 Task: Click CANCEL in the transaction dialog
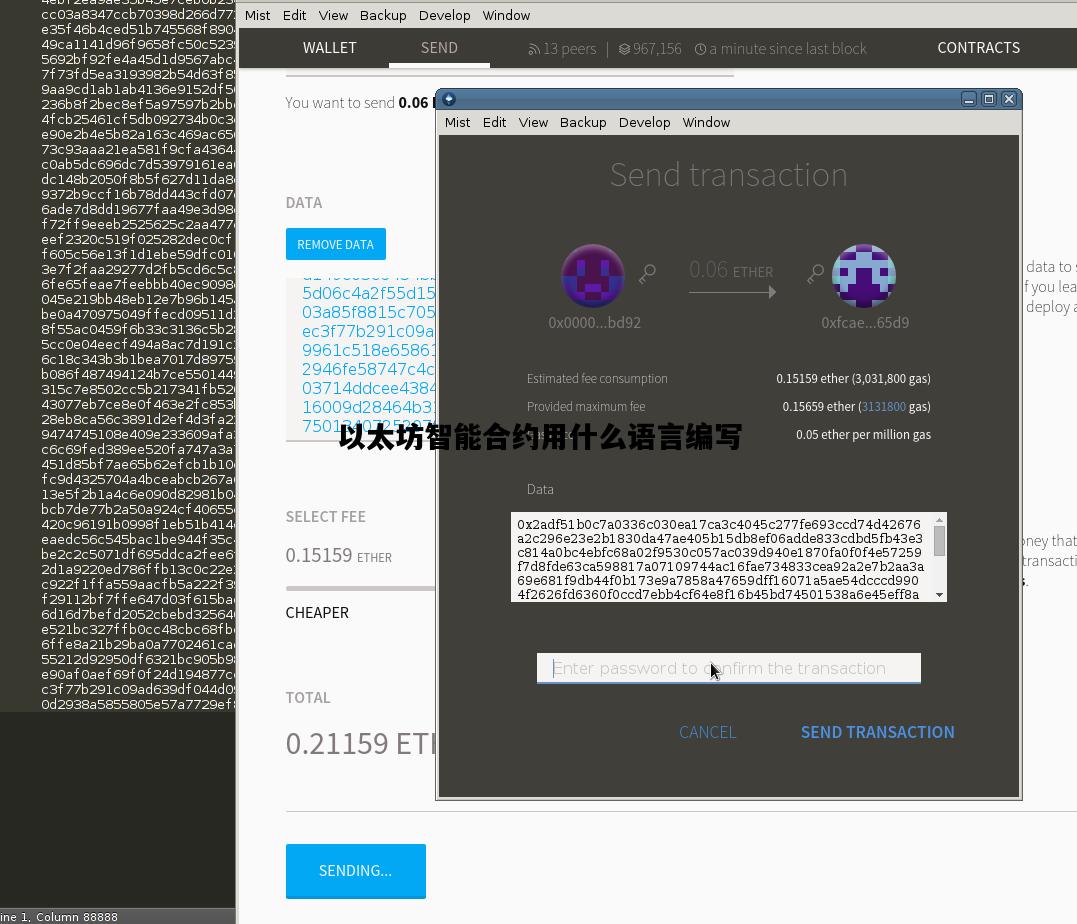(707, 732)
